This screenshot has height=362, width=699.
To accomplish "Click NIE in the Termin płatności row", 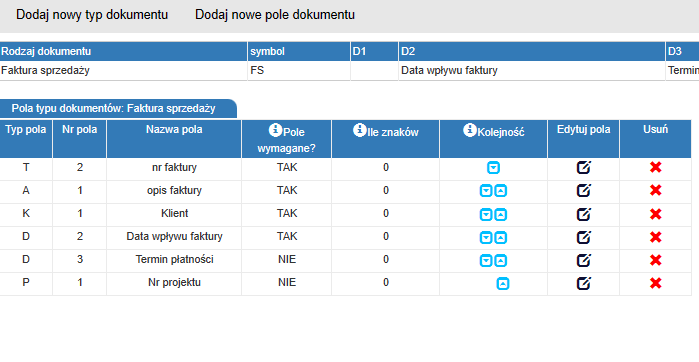I will point(287,259).
